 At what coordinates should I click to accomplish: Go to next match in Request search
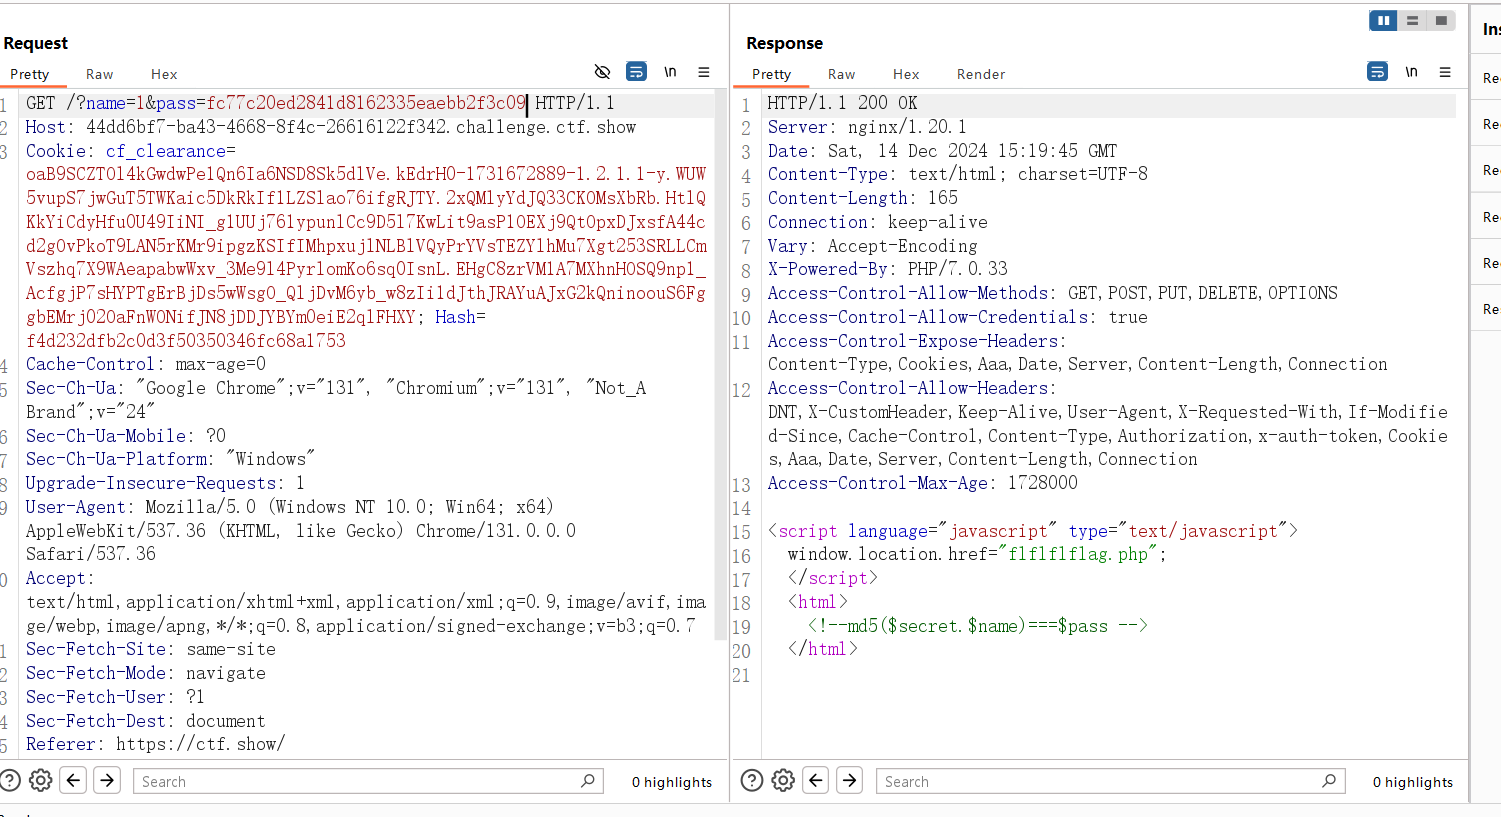click(106, 780)
